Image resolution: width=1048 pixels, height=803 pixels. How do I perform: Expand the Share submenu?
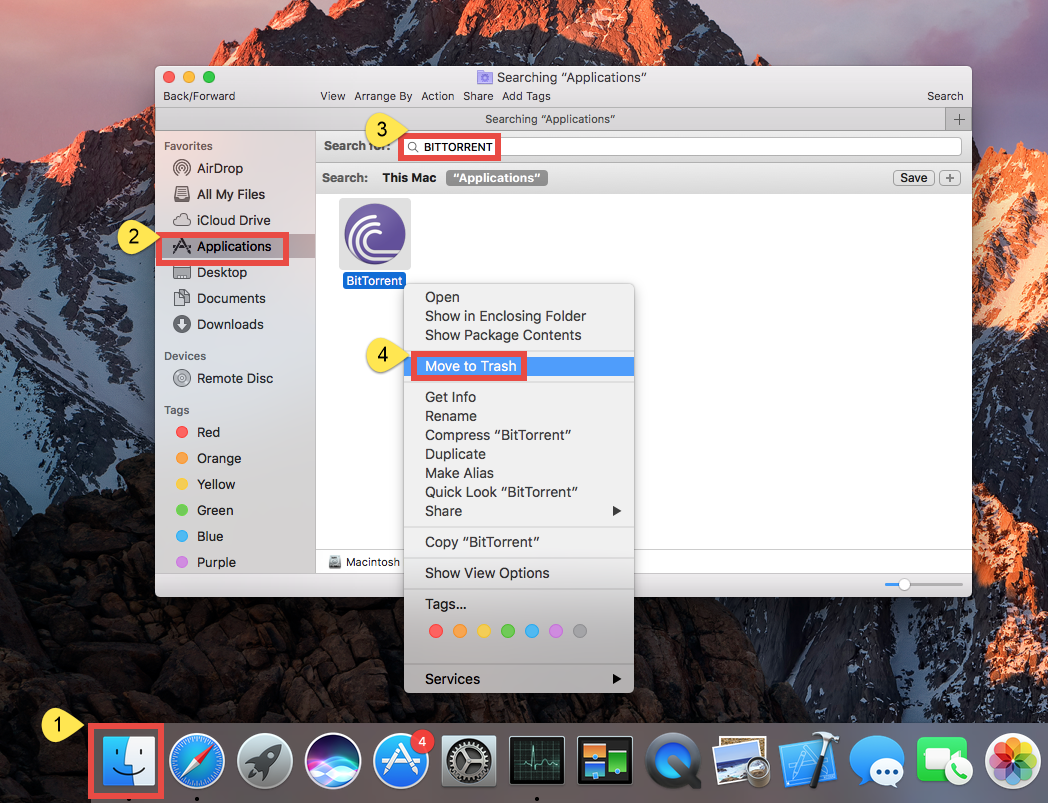click(x=443, y=511)
